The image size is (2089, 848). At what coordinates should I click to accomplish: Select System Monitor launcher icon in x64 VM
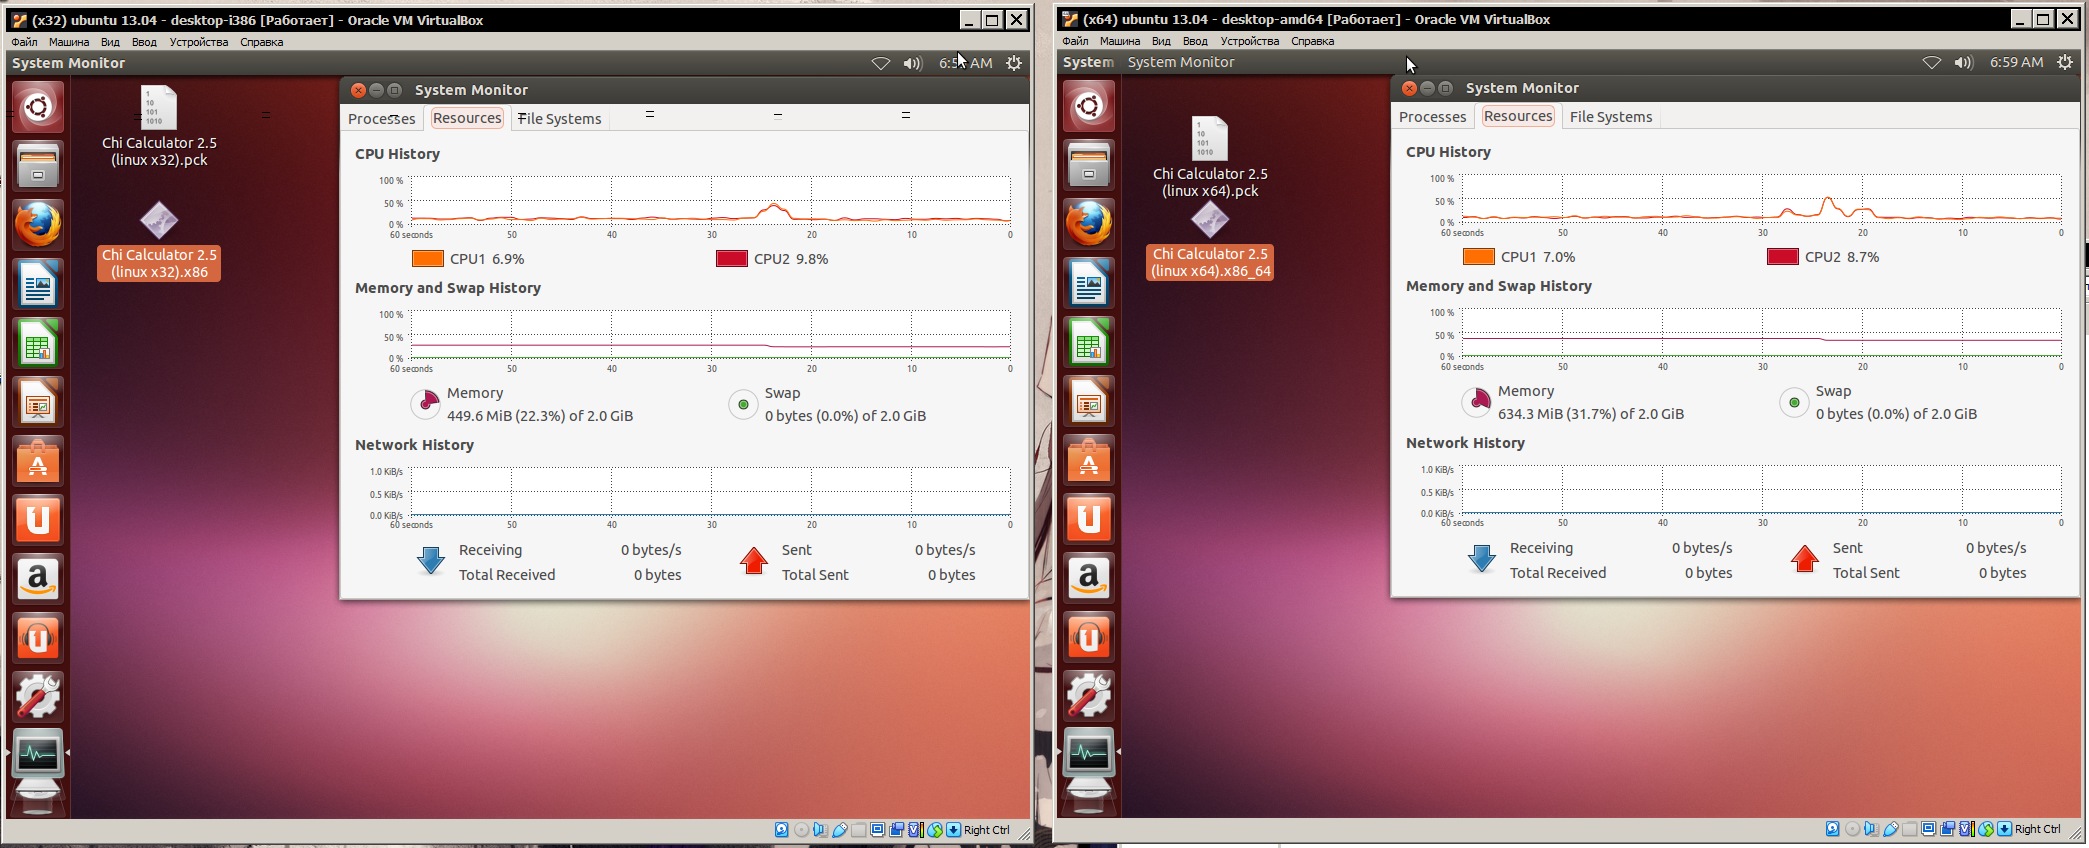tap(1089, 754)
